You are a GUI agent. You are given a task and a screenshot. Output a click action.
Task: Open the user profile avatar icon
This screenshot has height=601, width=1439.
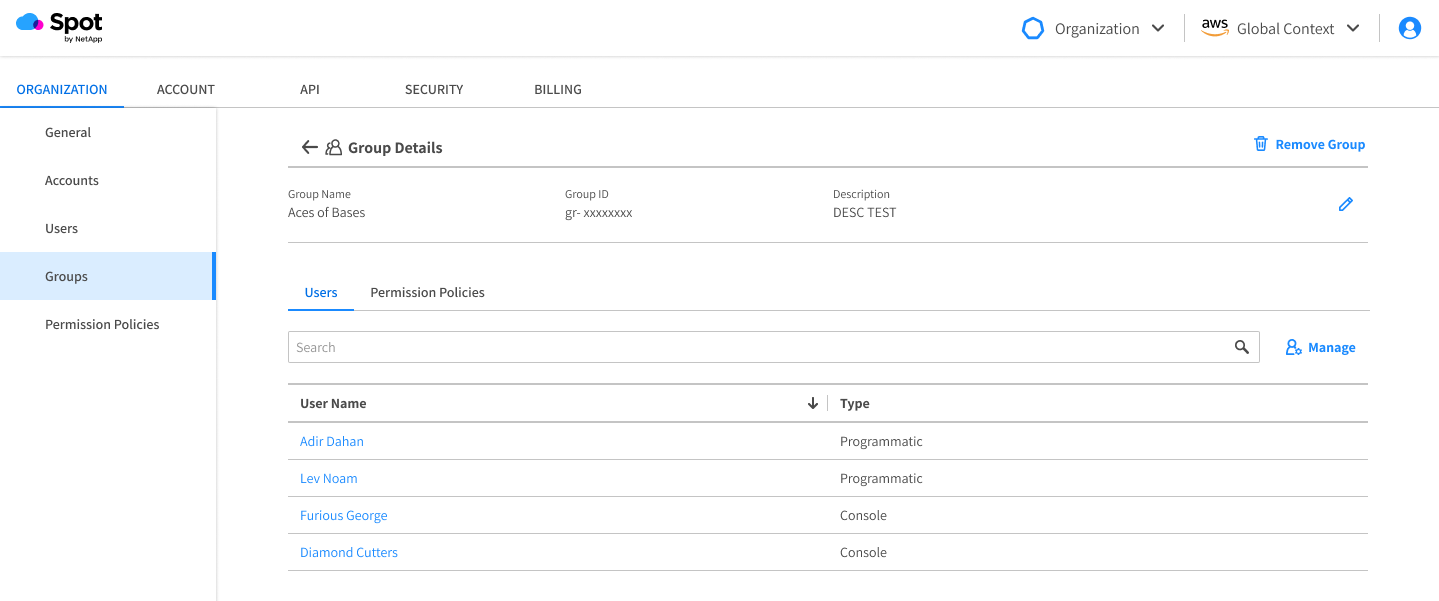click(x=1410, y=29)
